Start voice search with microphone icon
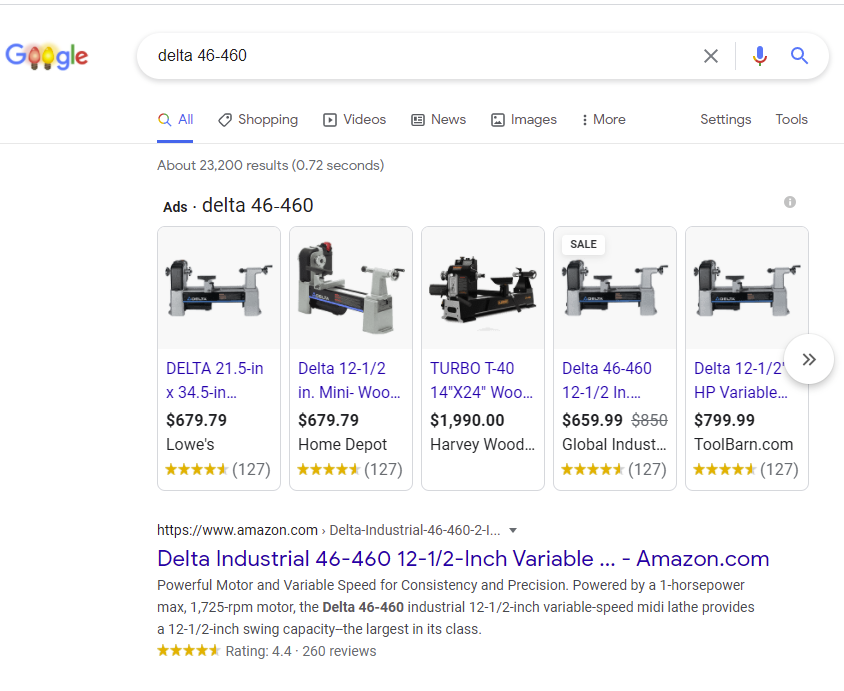Viewport: 844px width, 691px height. [x=760, y=56]
